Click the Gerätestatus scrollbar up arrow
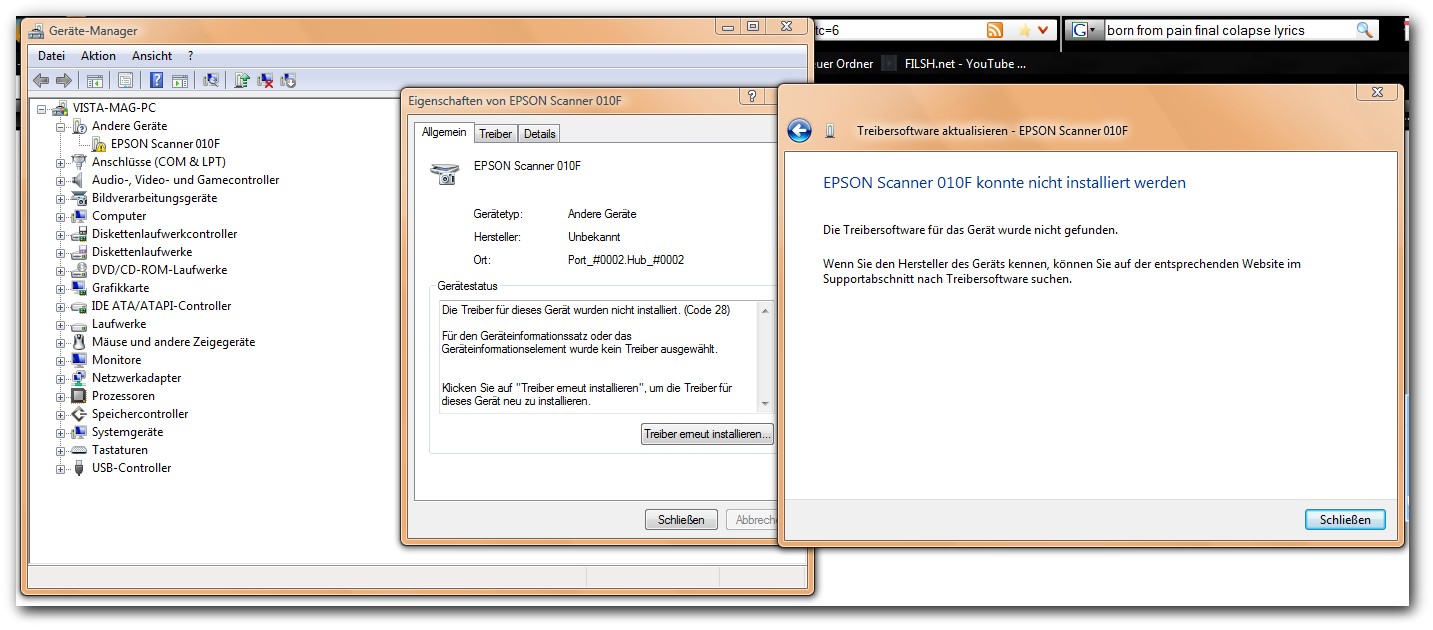 (x=766, y=311)
